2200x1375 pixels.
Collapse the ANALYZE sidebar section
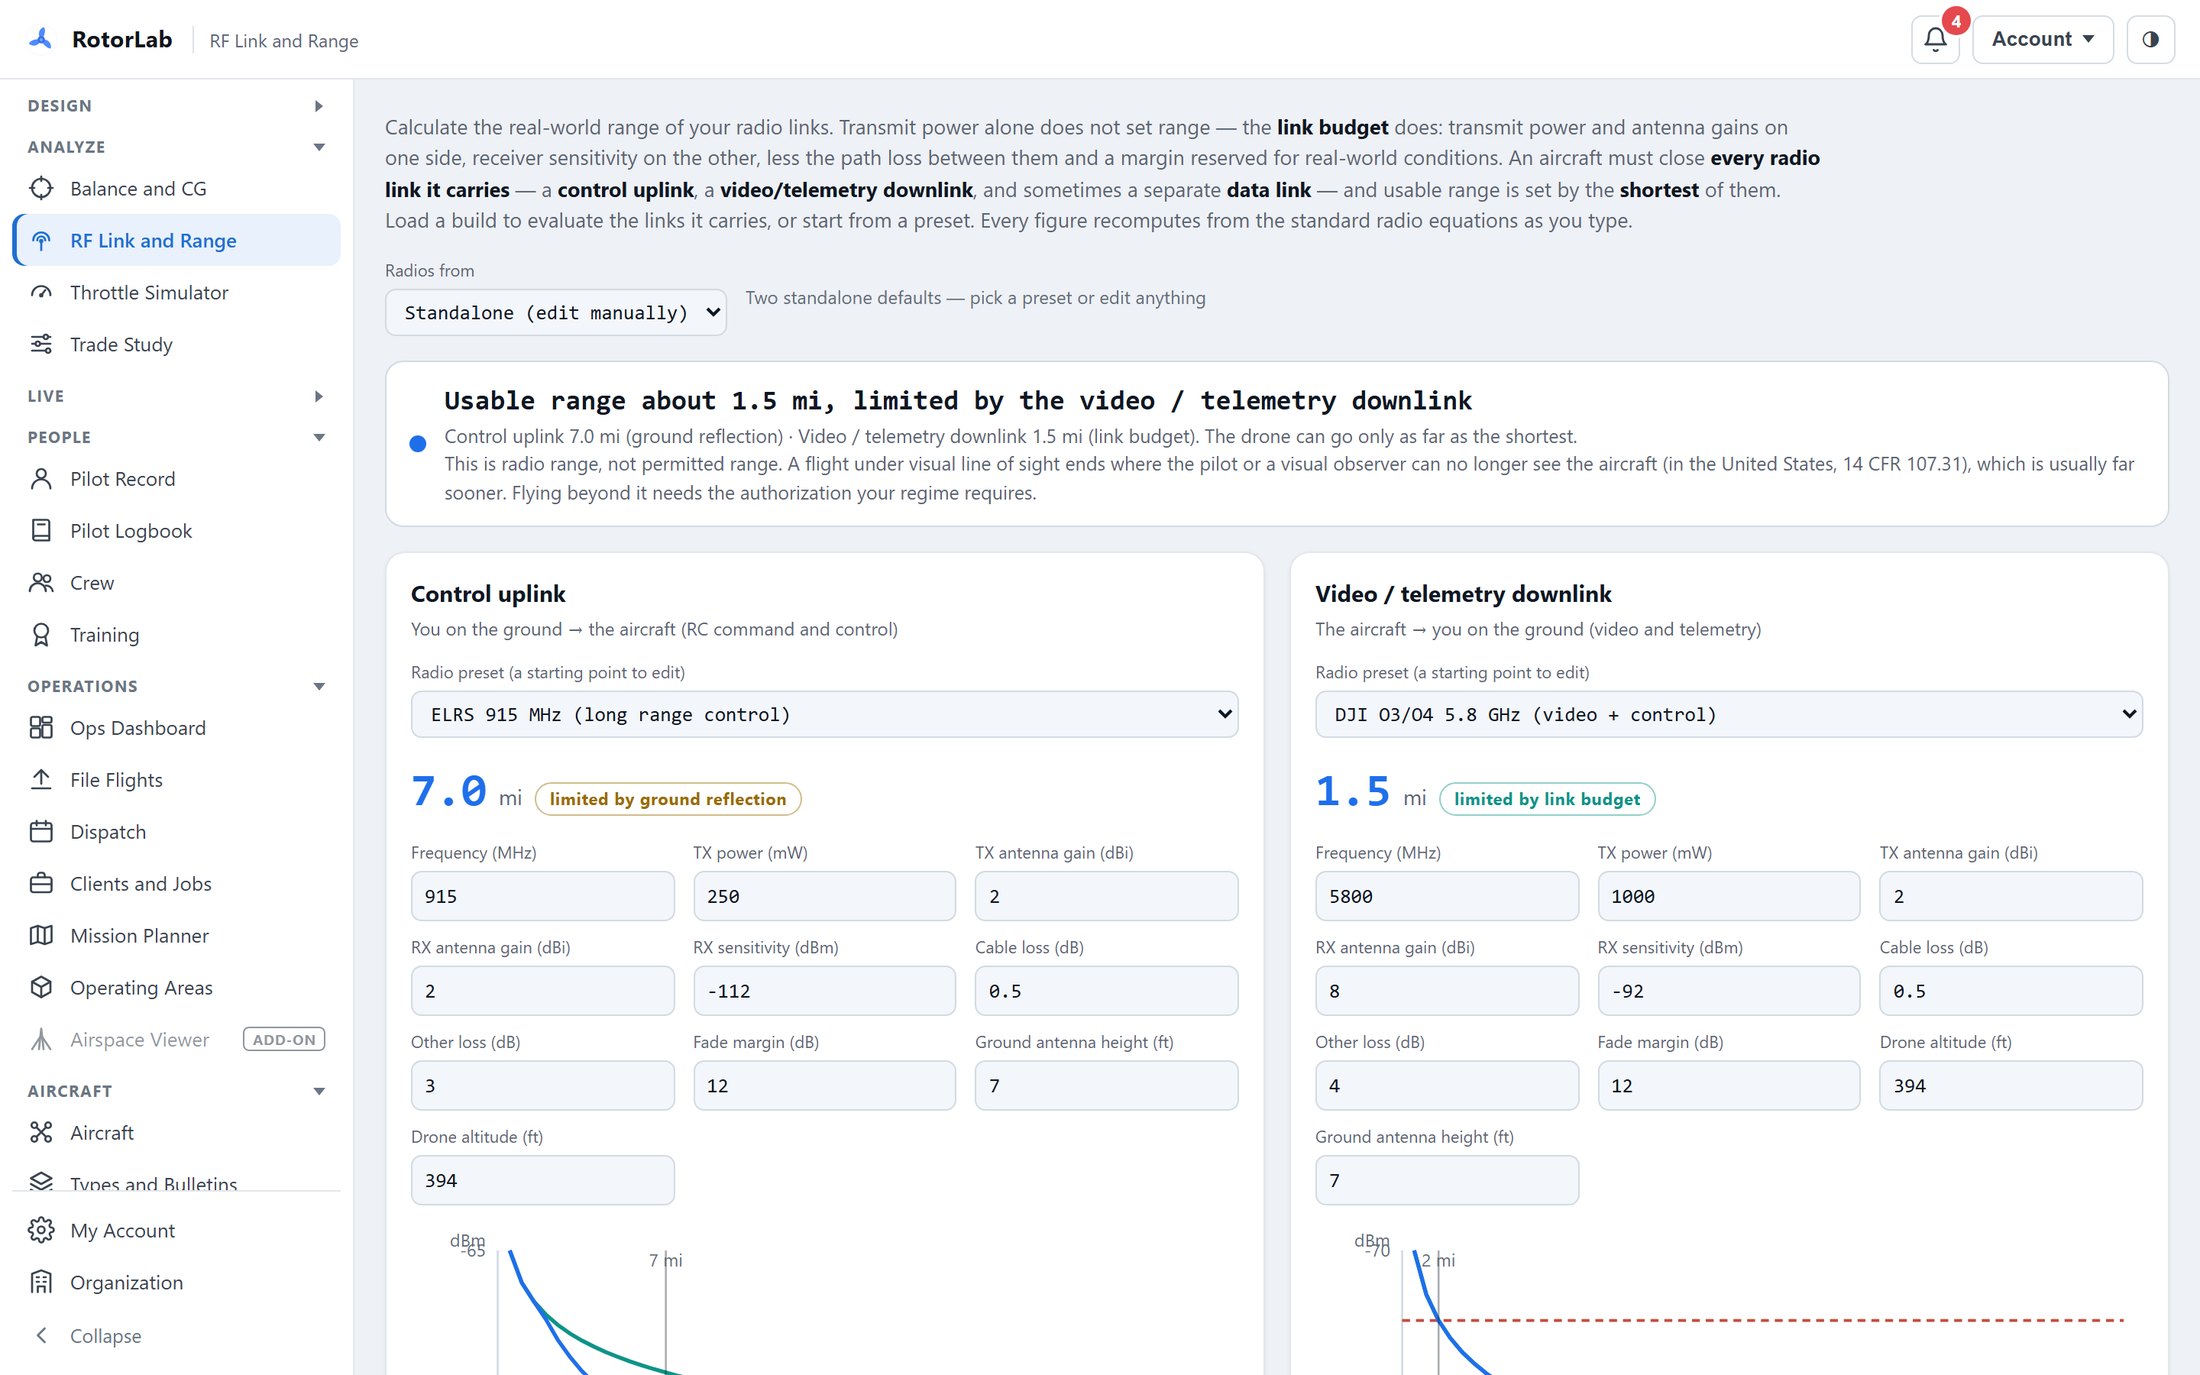pos(176,146)
